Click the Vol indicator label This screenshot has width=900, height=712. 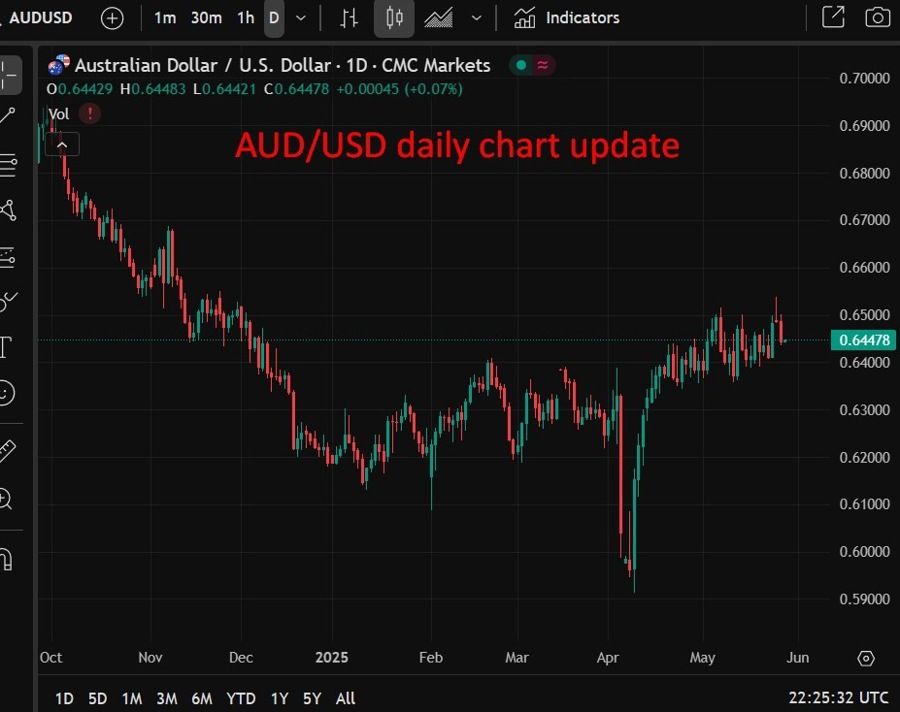tap(59, 114)
